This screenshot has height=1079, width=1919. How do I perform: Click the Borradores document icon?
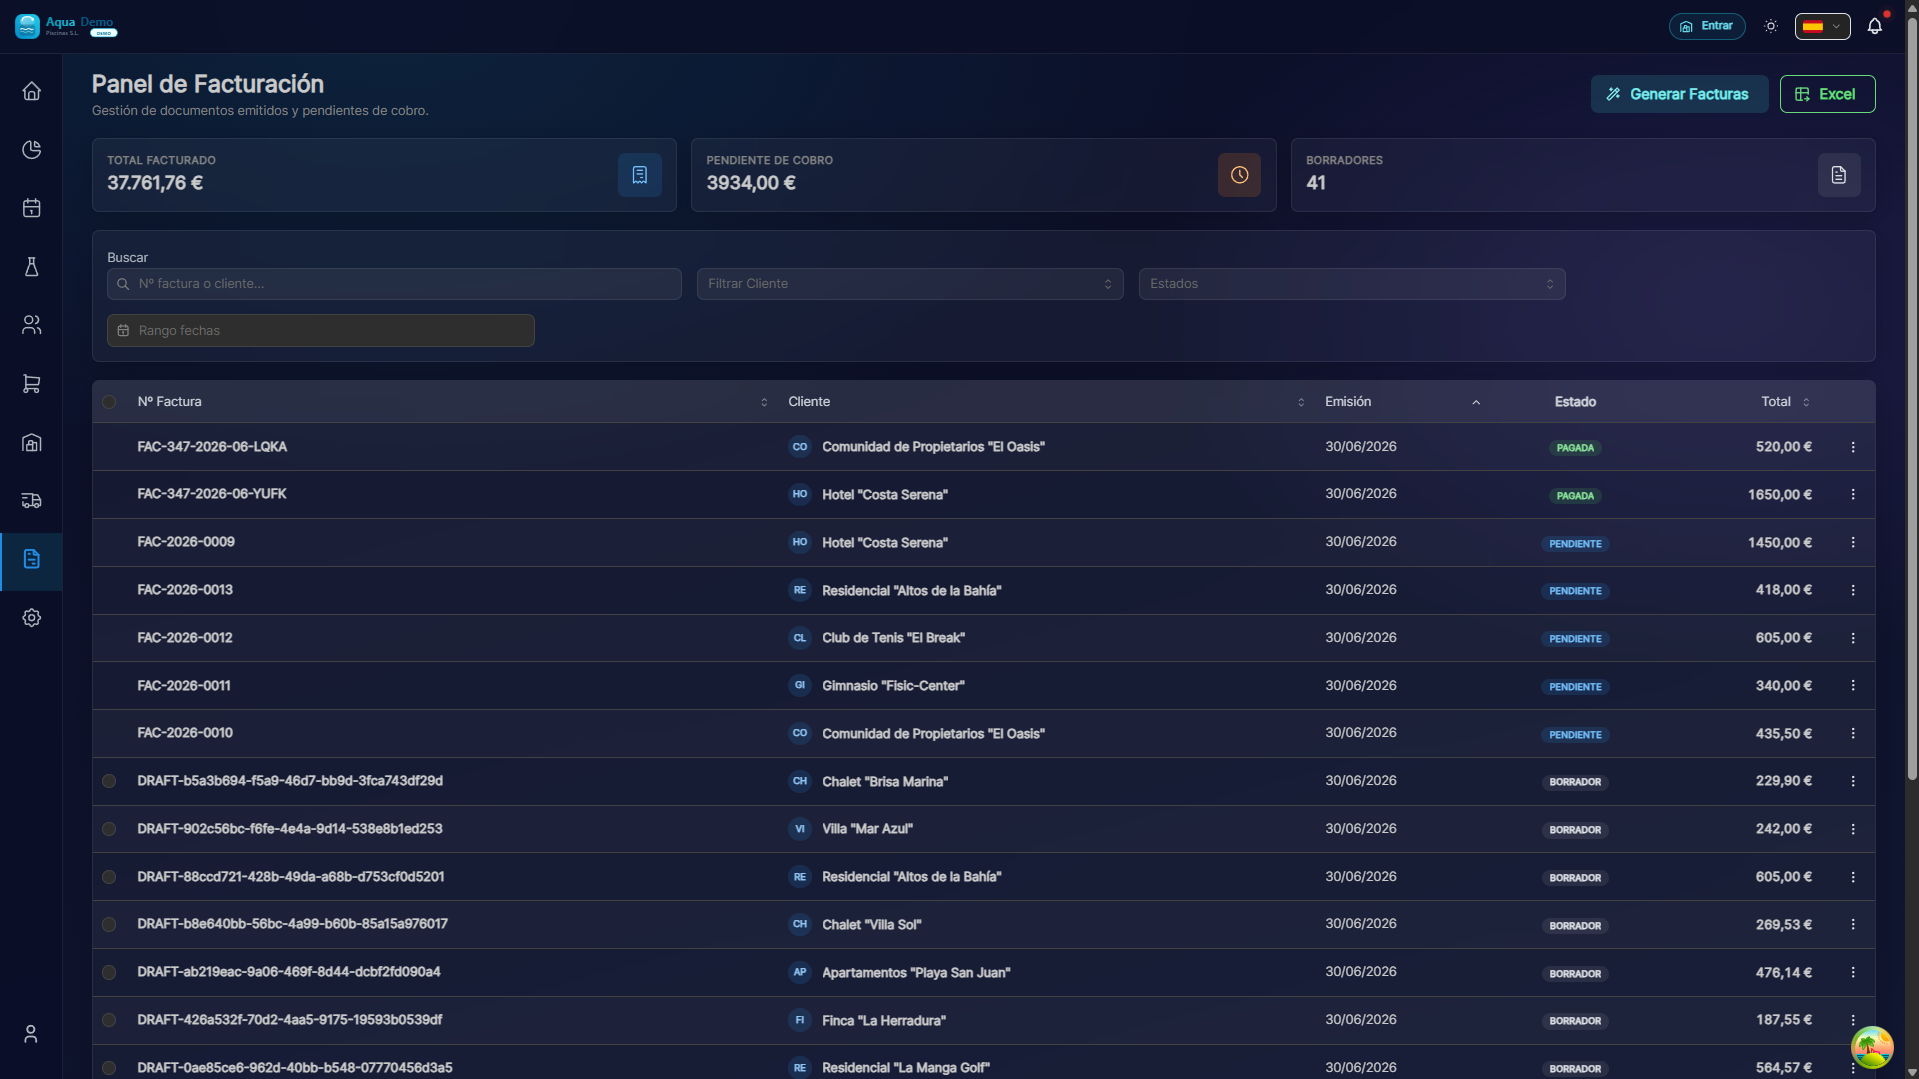click(x=1838, y=175)
